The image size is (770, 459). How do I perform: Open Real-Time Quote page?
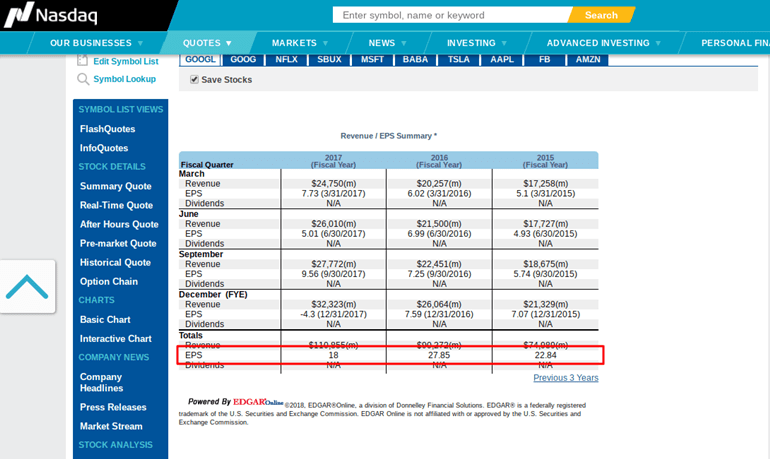[x=116, y=206]
